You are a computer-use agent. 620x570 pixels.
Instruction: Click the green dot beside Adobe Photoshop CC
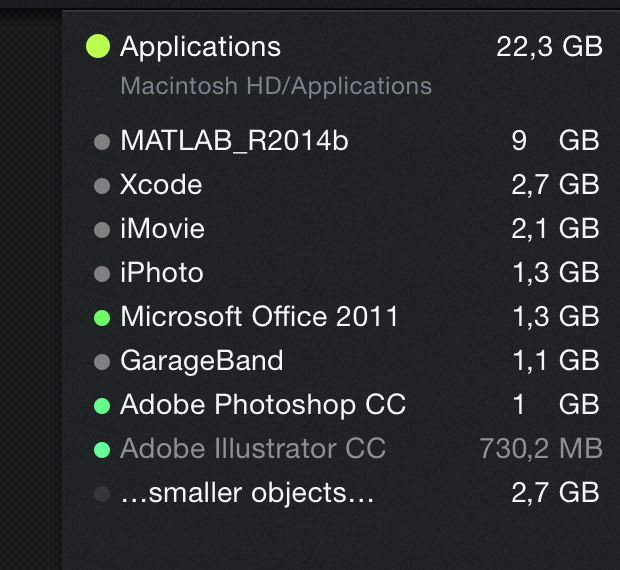[102, 406]
